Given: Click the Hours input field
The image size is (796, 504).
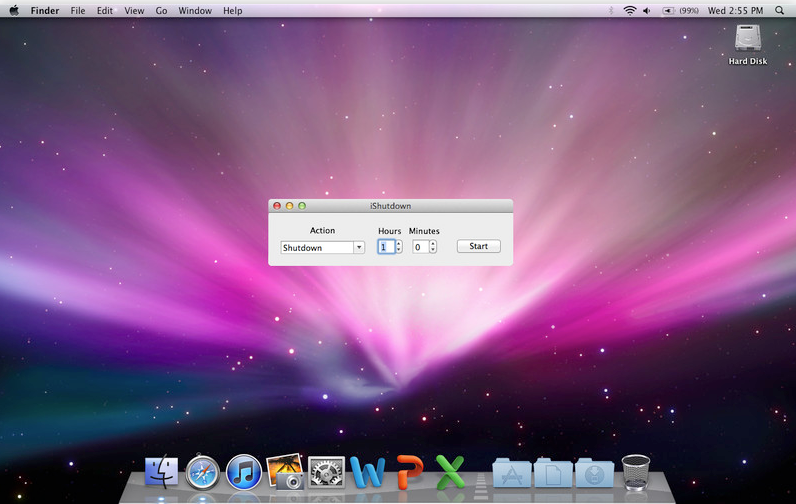Looking at the screenshot, I should (x=385, y=247).
